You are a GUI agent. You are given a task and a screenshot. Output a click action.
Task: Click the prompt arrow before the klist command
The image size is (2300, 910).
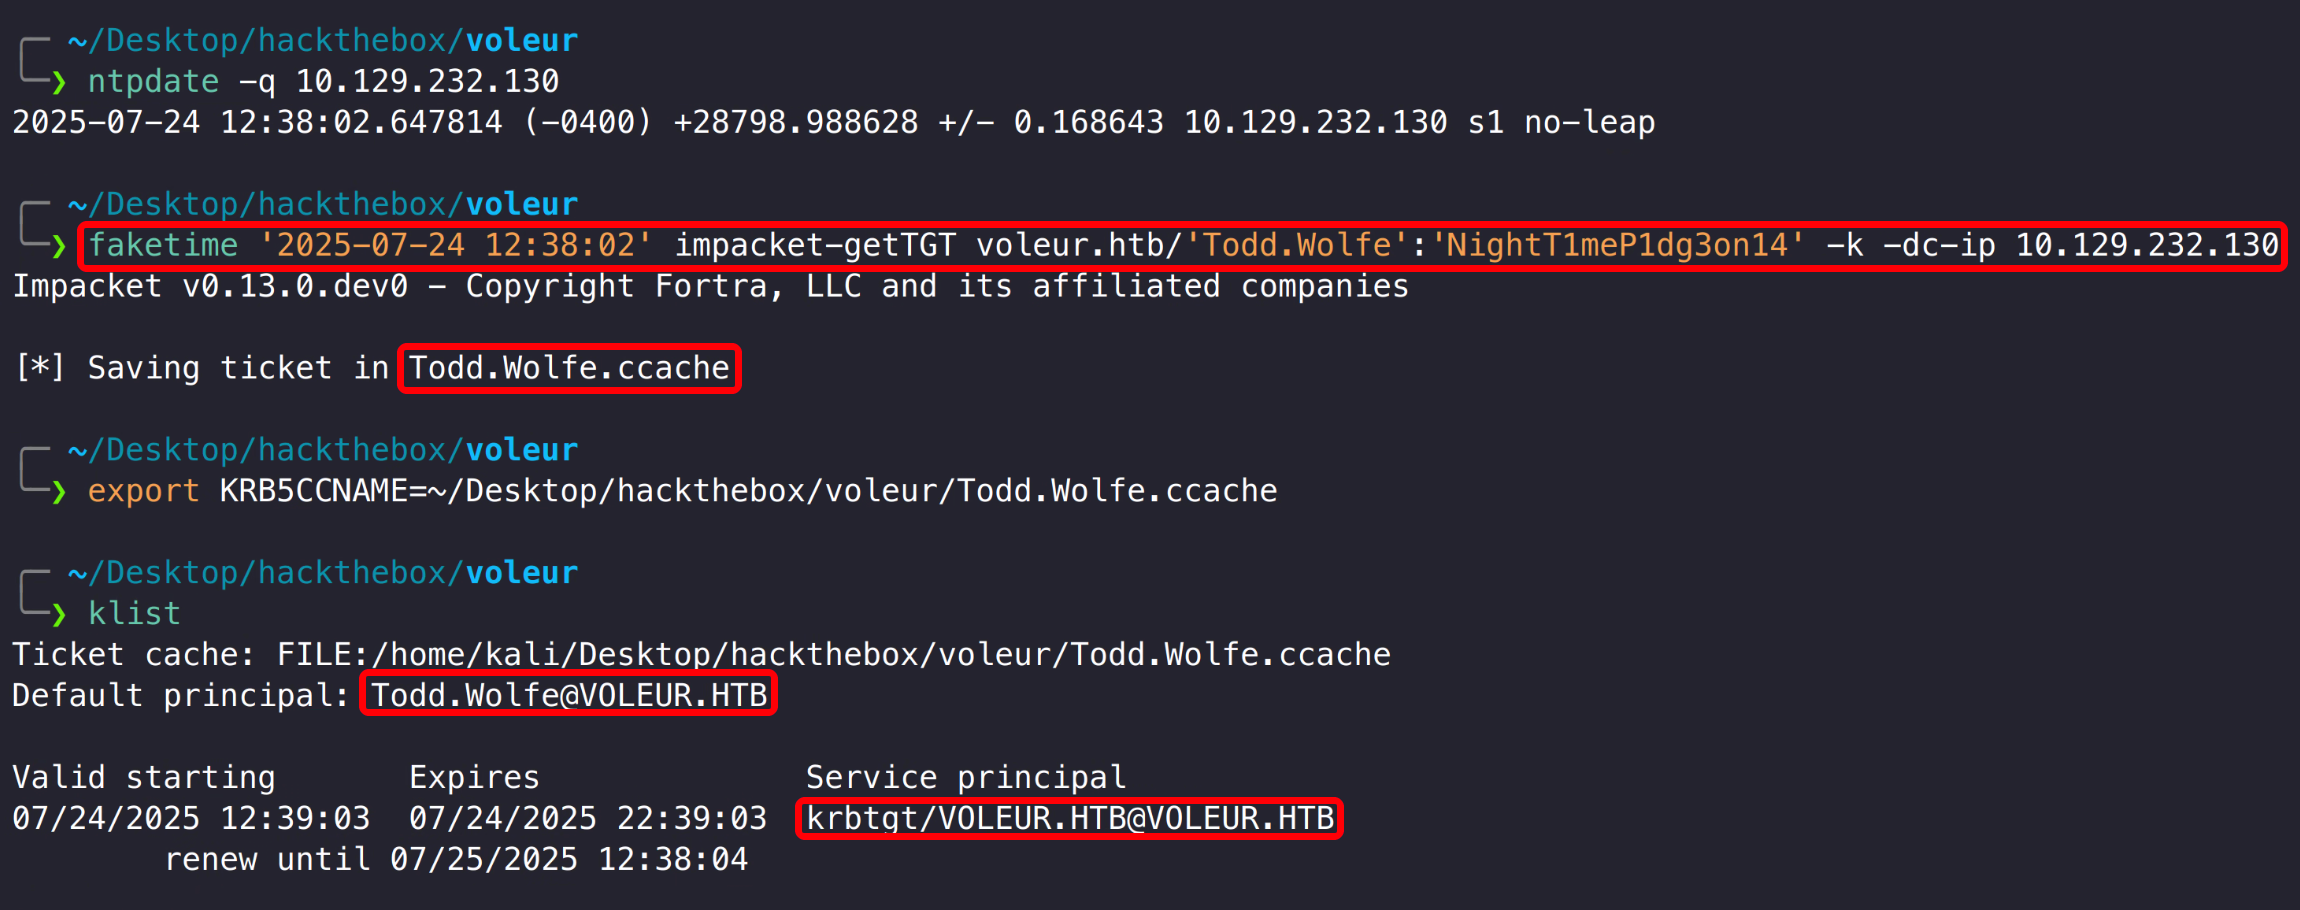[x=59, y=613]
